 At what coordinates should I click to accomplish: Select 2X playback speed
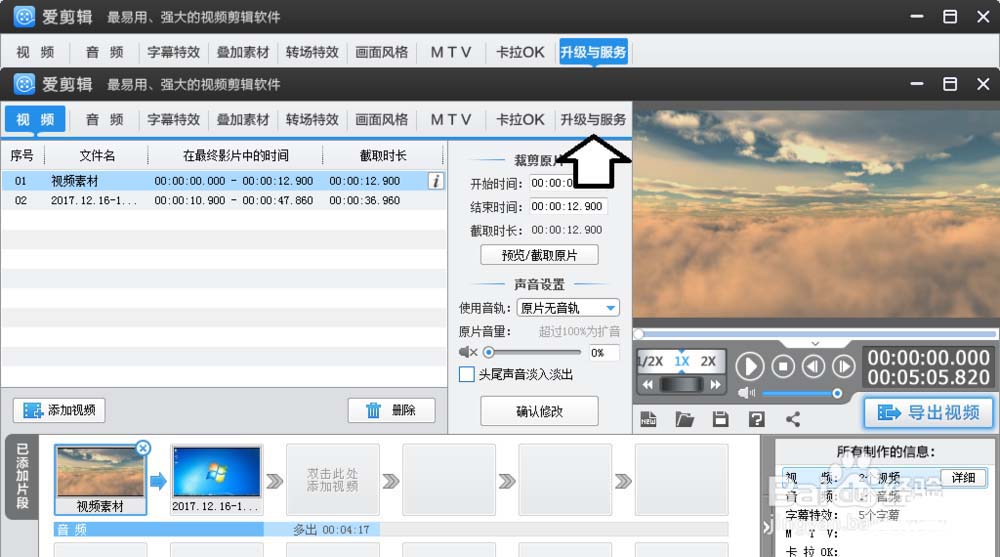tap(708, 361)
